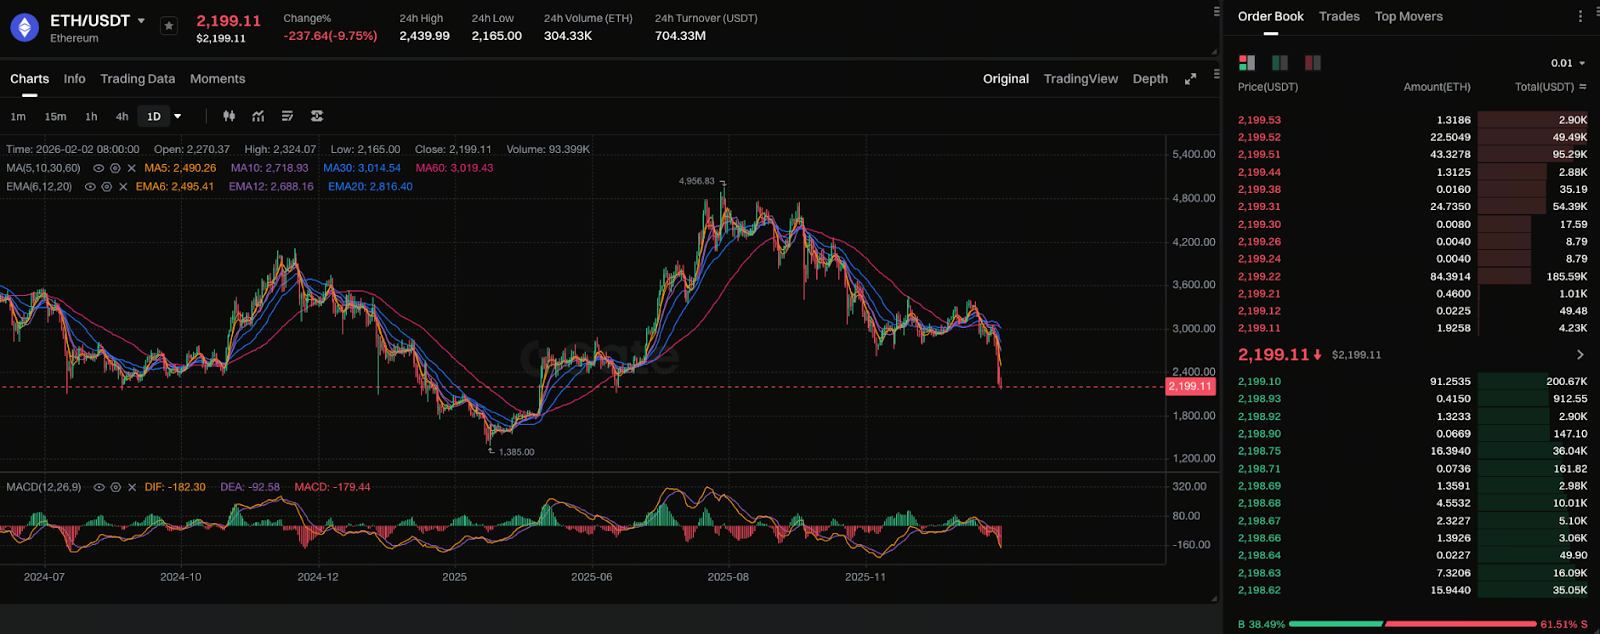The image size is (1600, 634).
Task: Change the 0.01 price grouping dropdown
Action: [x=1568, y=63]
